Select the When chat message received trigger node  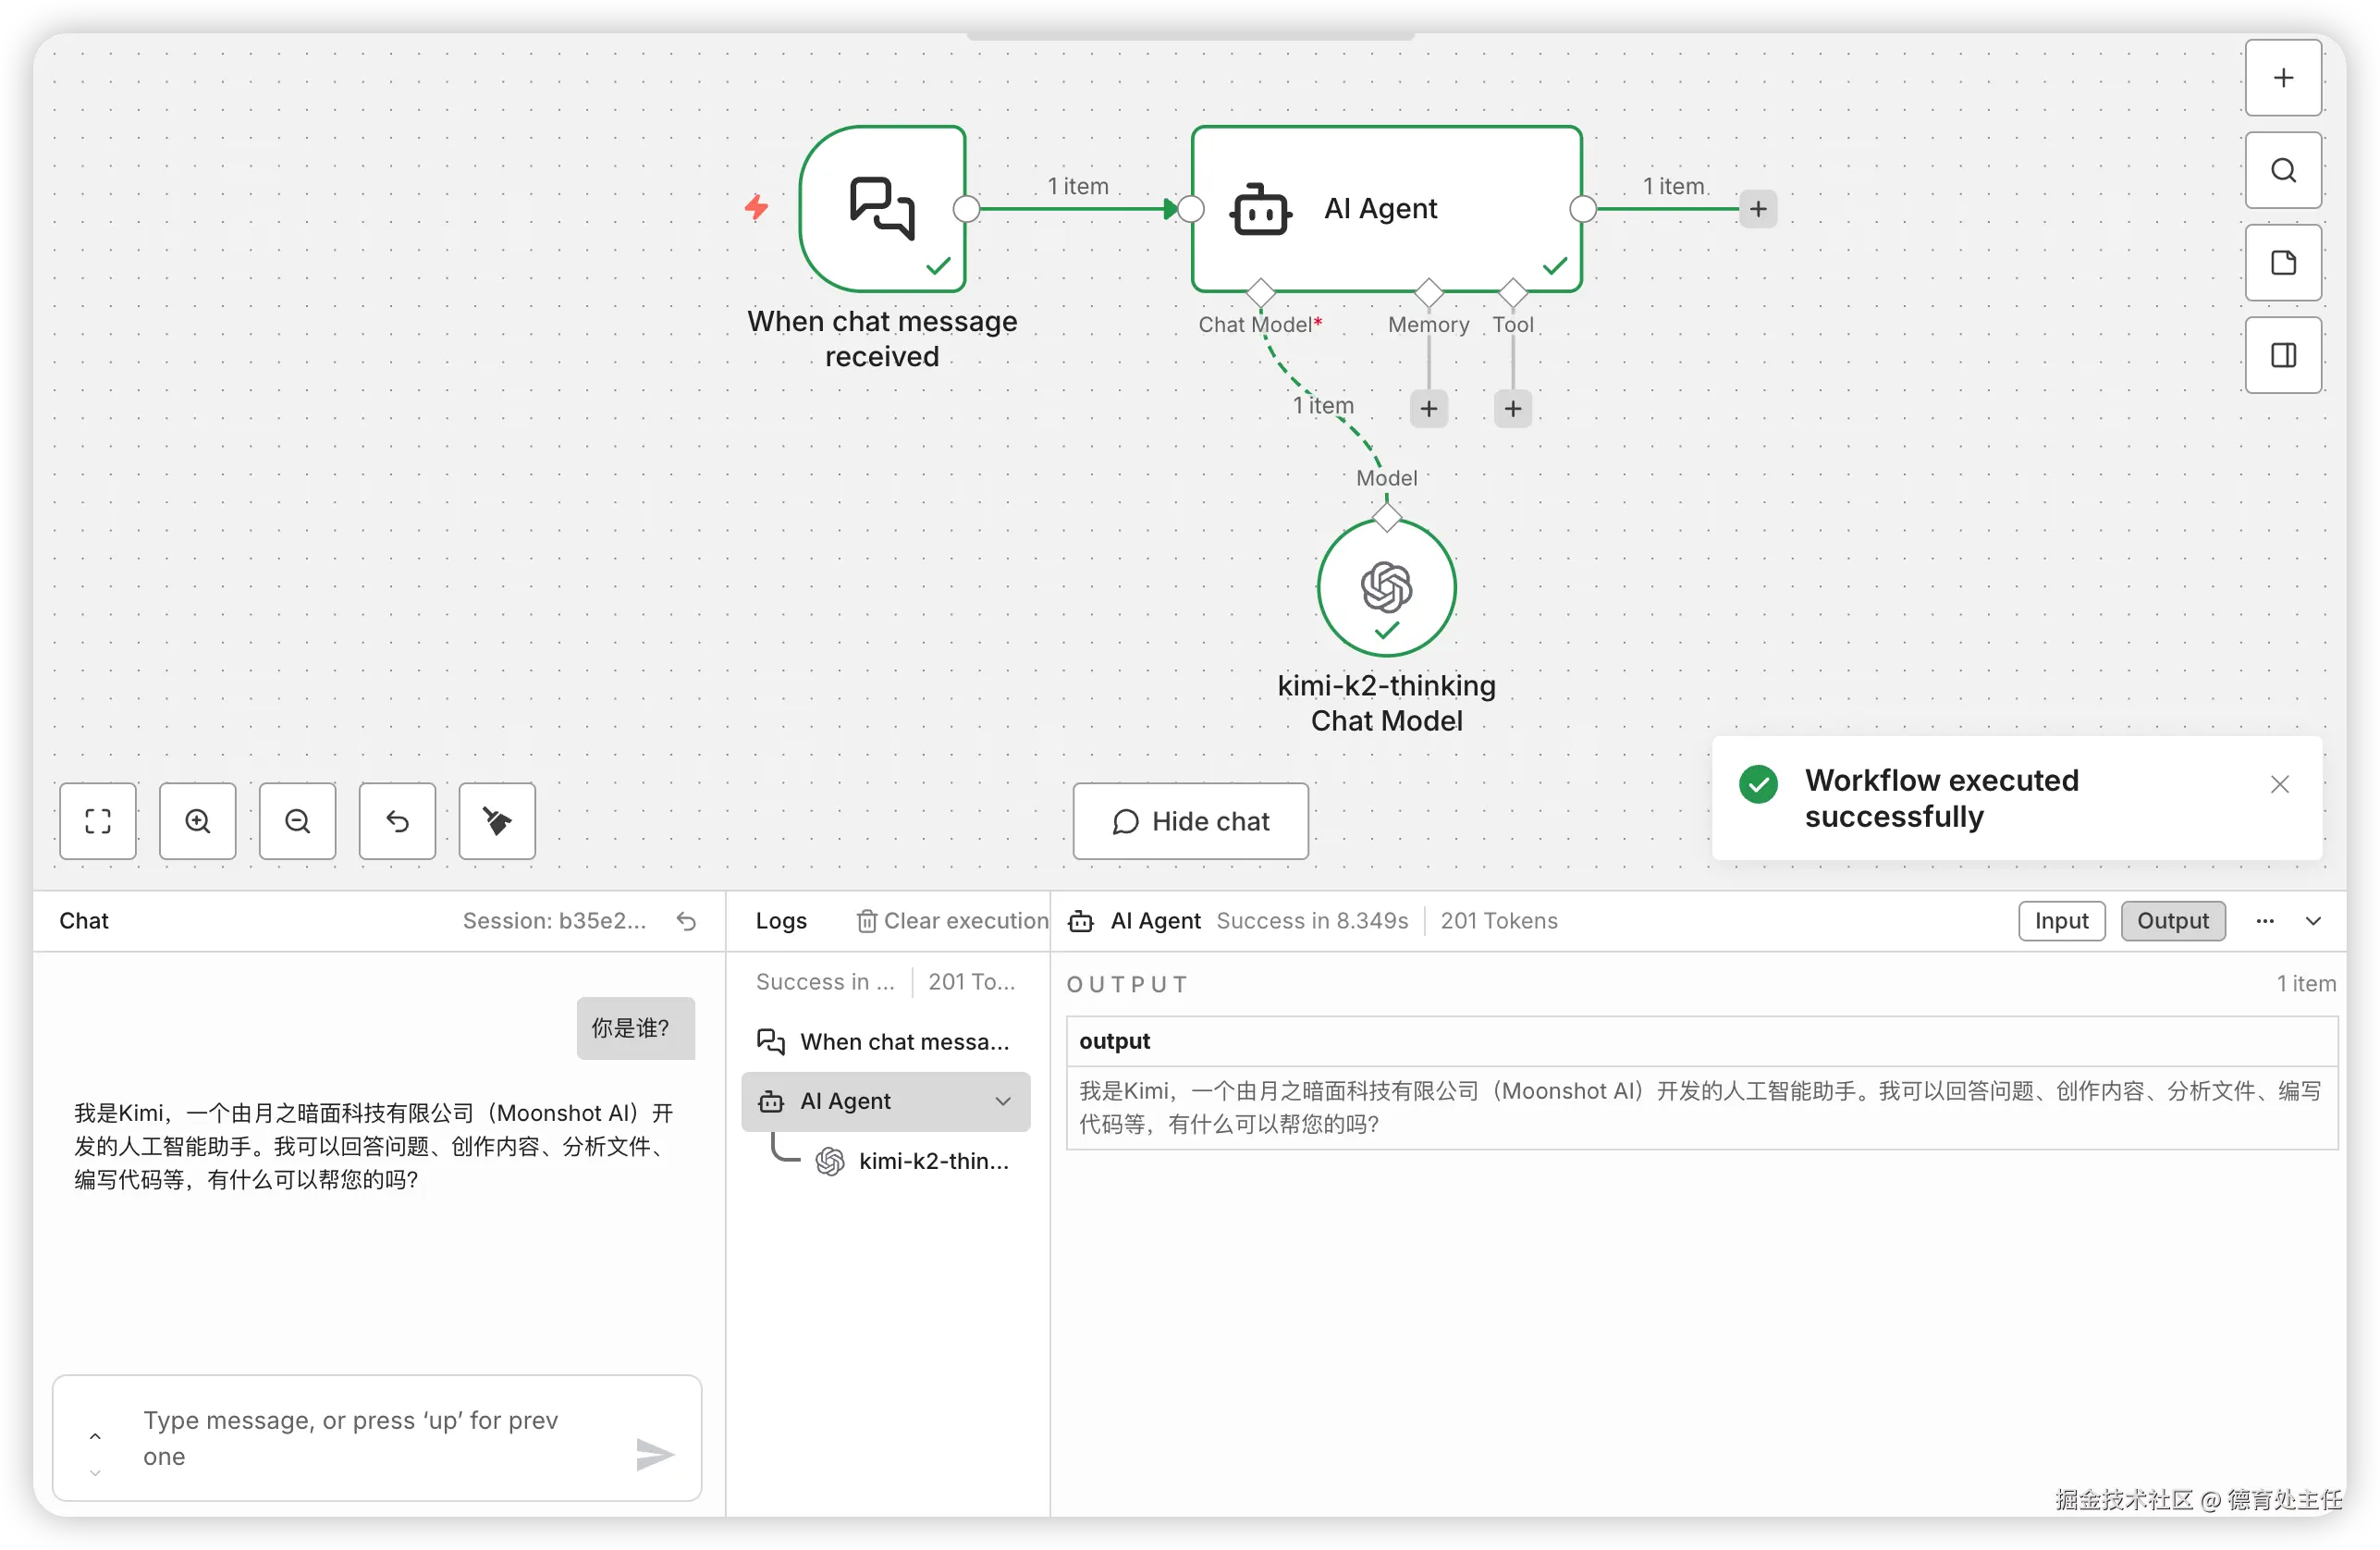(882, 208)
